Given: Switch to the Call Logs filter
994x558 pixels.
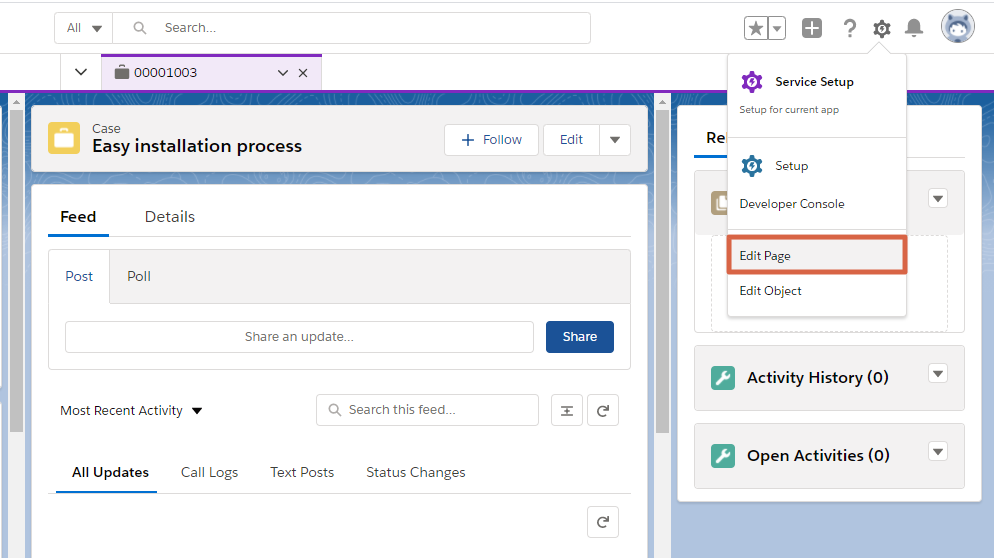Looking at the screenshot, I should (209, 472).
